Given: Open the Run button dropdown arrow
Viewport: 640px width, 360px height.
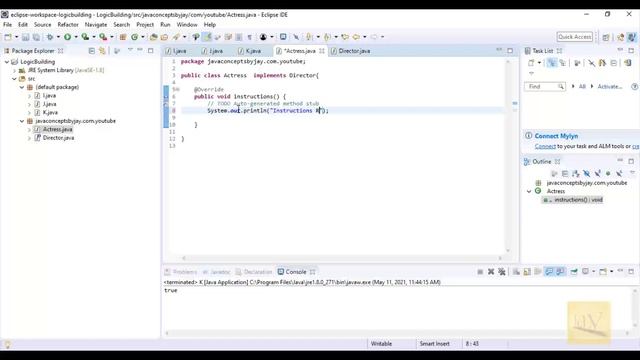Looking at the screenshot, I should [76, 37].
